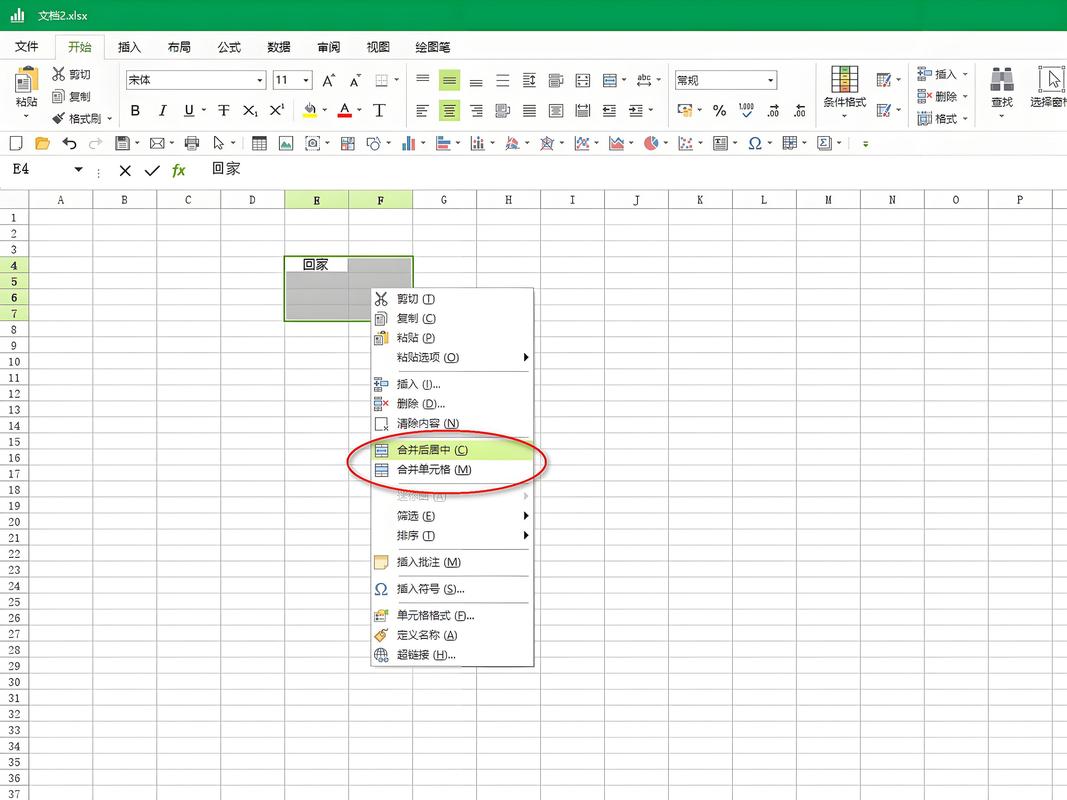1067x800 pixels.
Task: Switch to the 公式 ribbon tab
Action: pos(229,47)
